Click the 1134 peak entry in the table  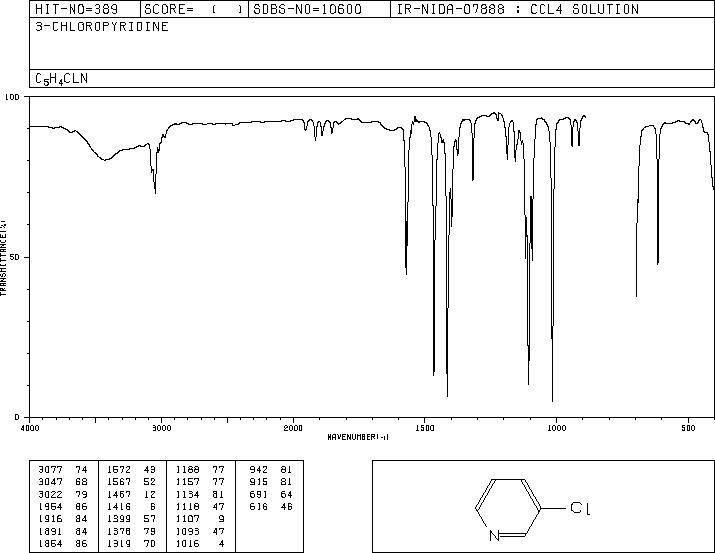(x=200, y=495)
